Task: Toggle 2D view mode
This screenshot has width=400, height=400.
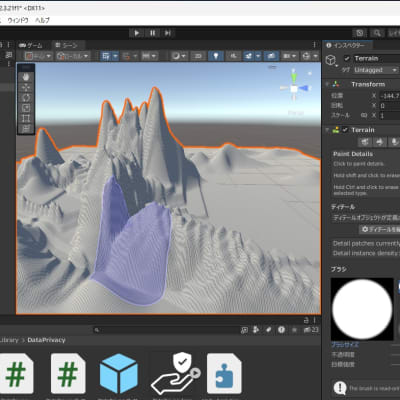Action: coord(198,56)
